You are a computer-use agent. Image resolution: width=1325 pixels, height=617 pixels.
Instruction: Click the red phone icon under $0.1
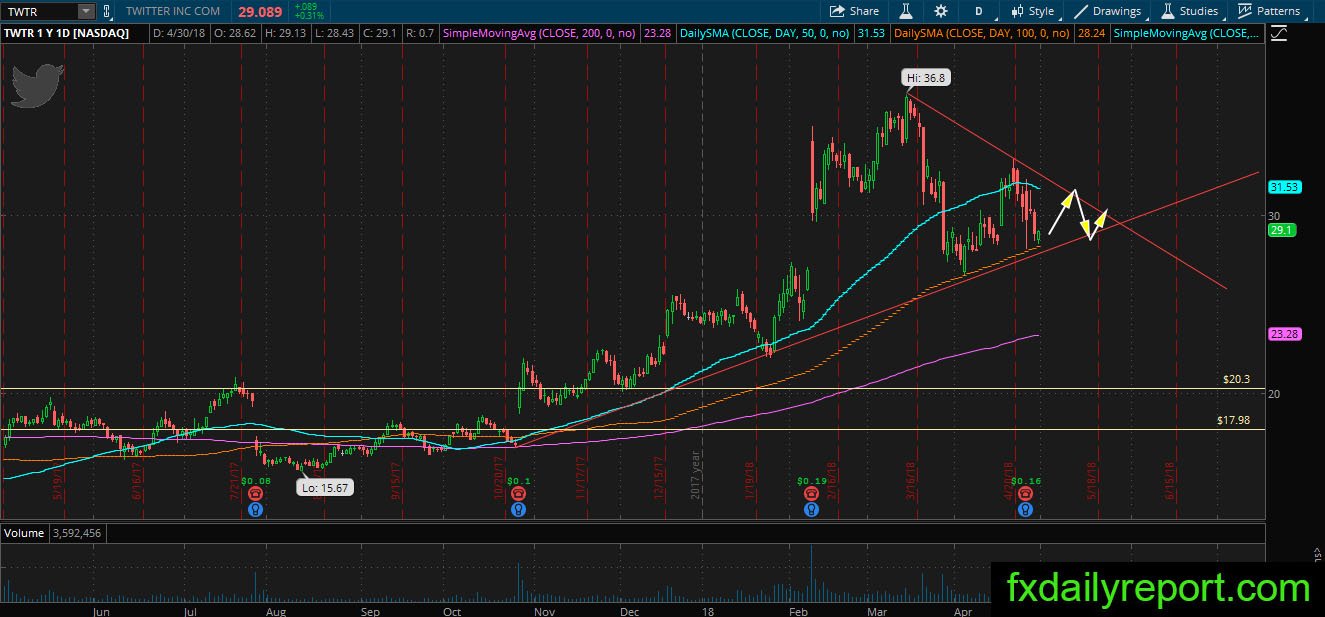[x=518, y=494]
